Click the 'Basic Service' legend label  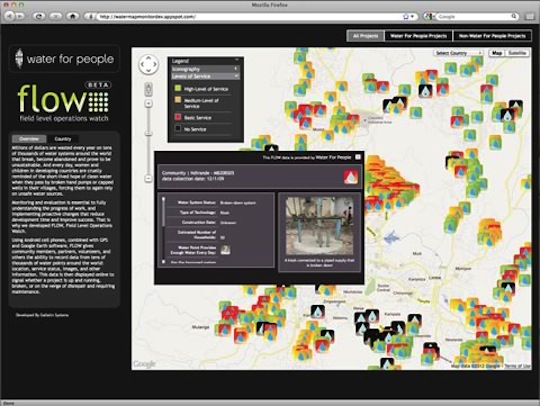198,118
